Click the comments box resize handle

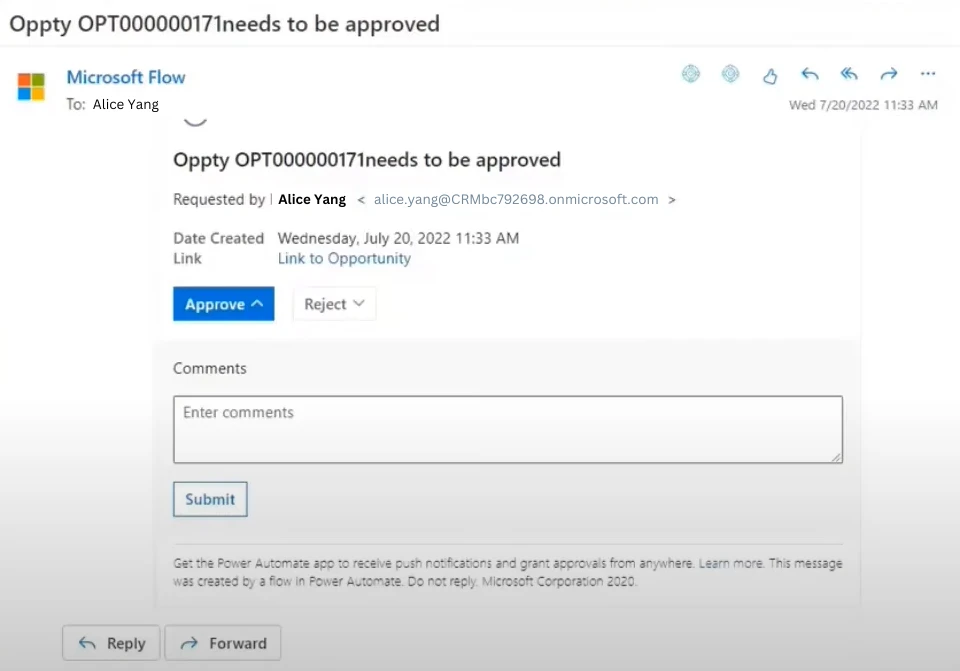pos(836,456)
